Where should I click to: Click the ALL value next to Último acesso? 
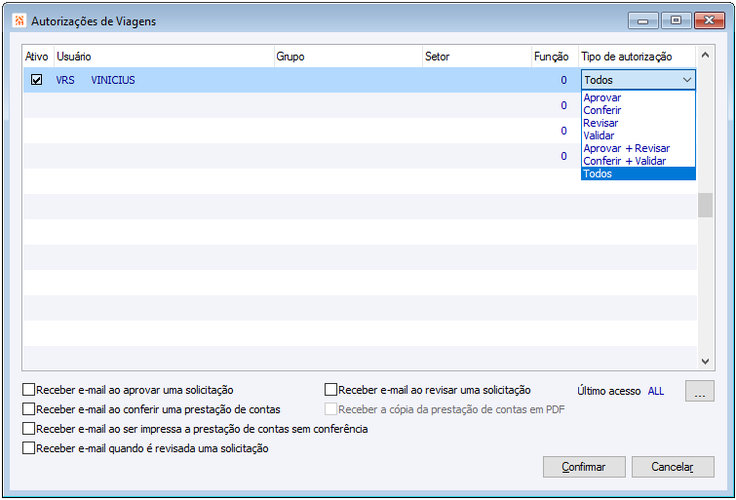click(x=656, y=391)
